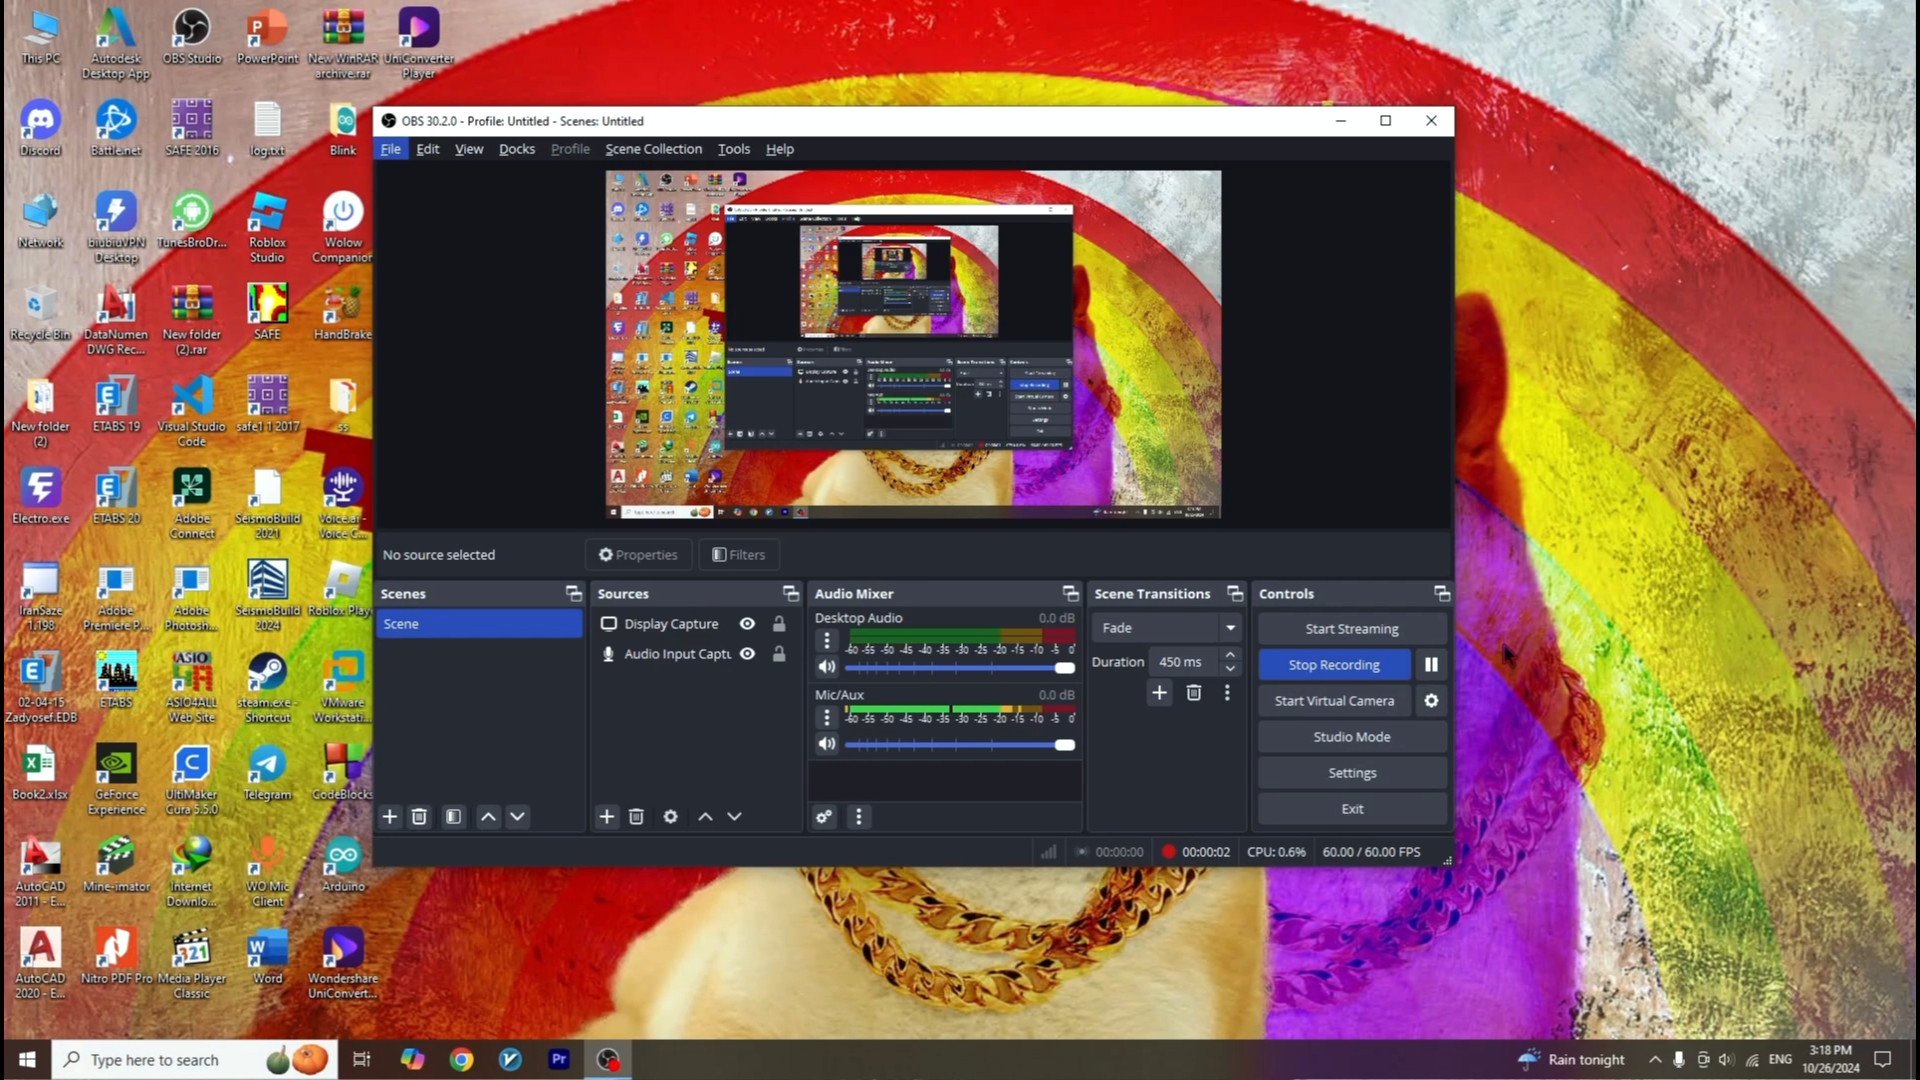Open the Tools menu
Image resolution: width=1920 pixels, height=1080 pixels.
click(x=733, y=149)
